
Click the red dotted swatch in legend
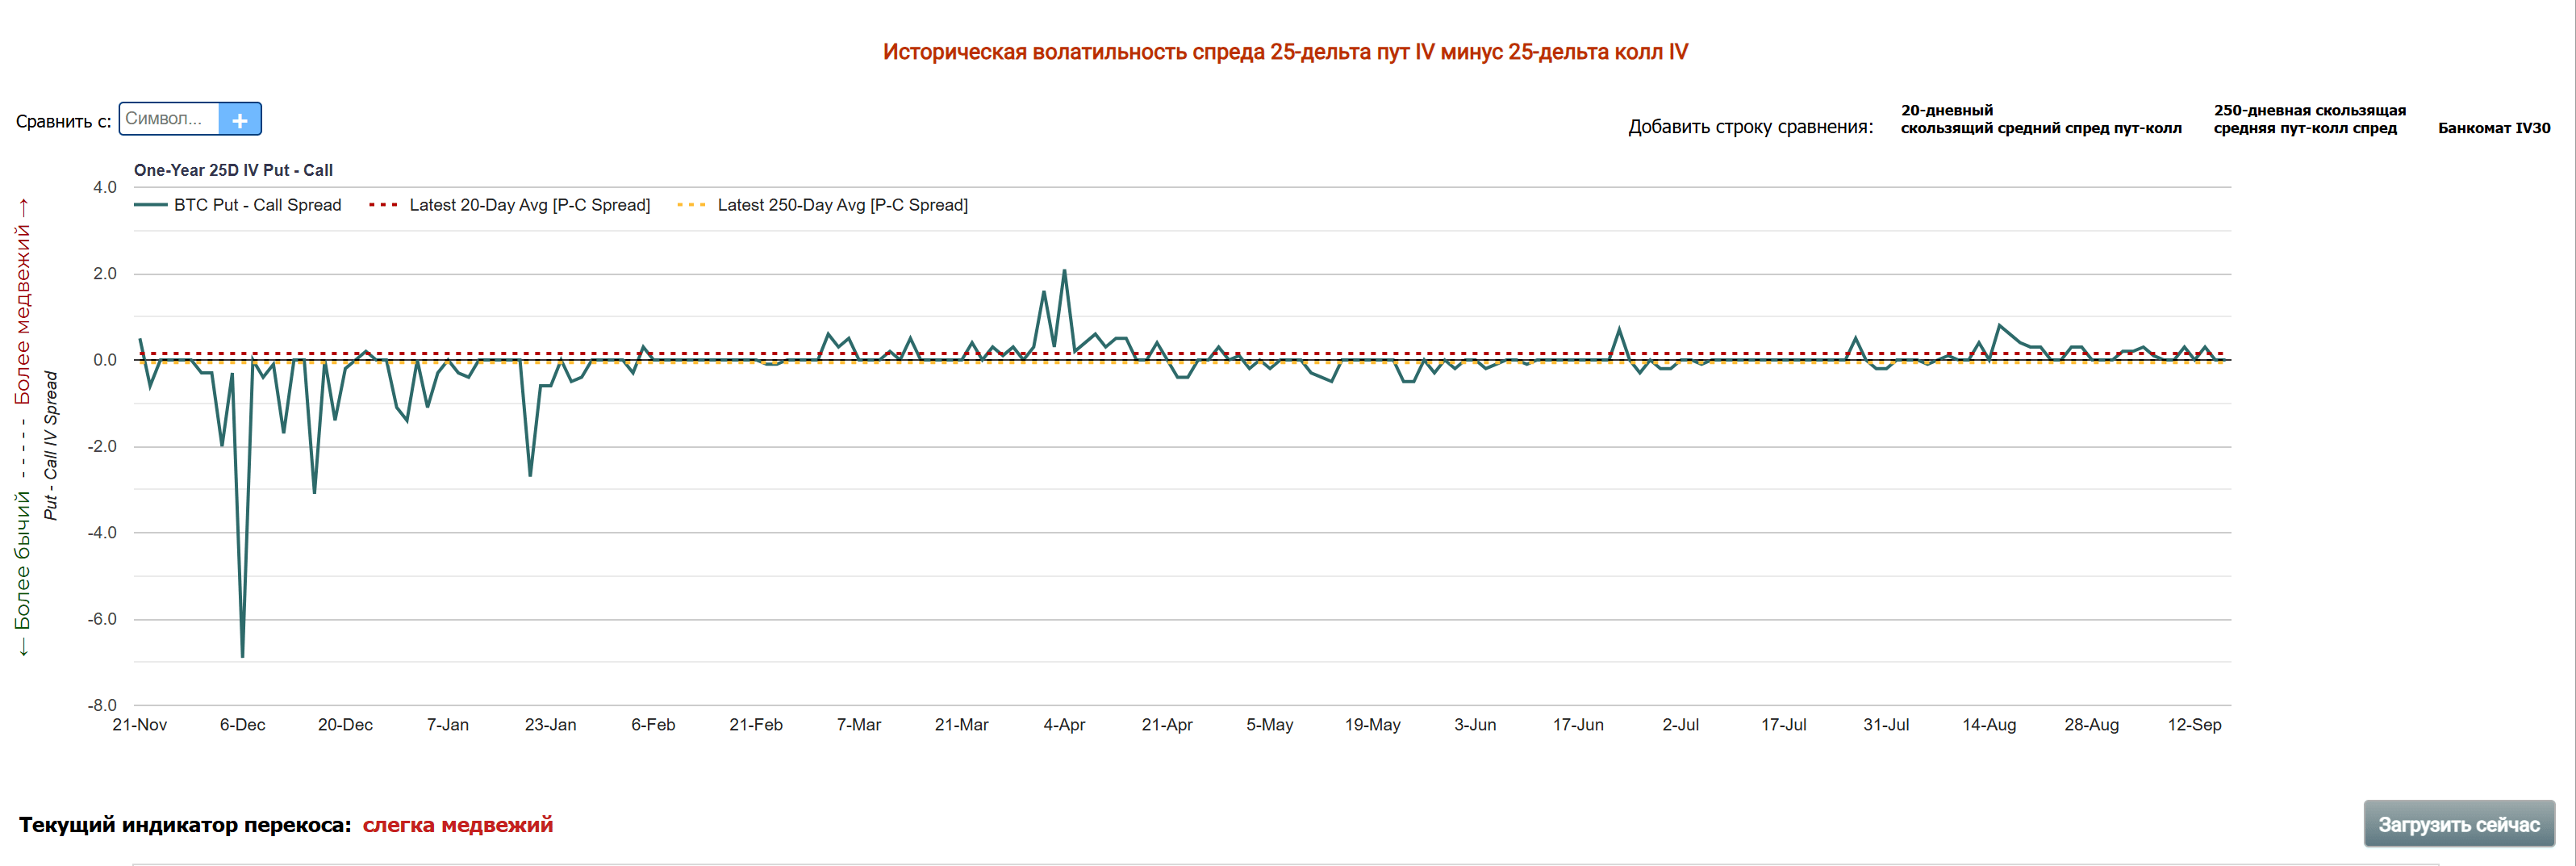click(383, 205)
